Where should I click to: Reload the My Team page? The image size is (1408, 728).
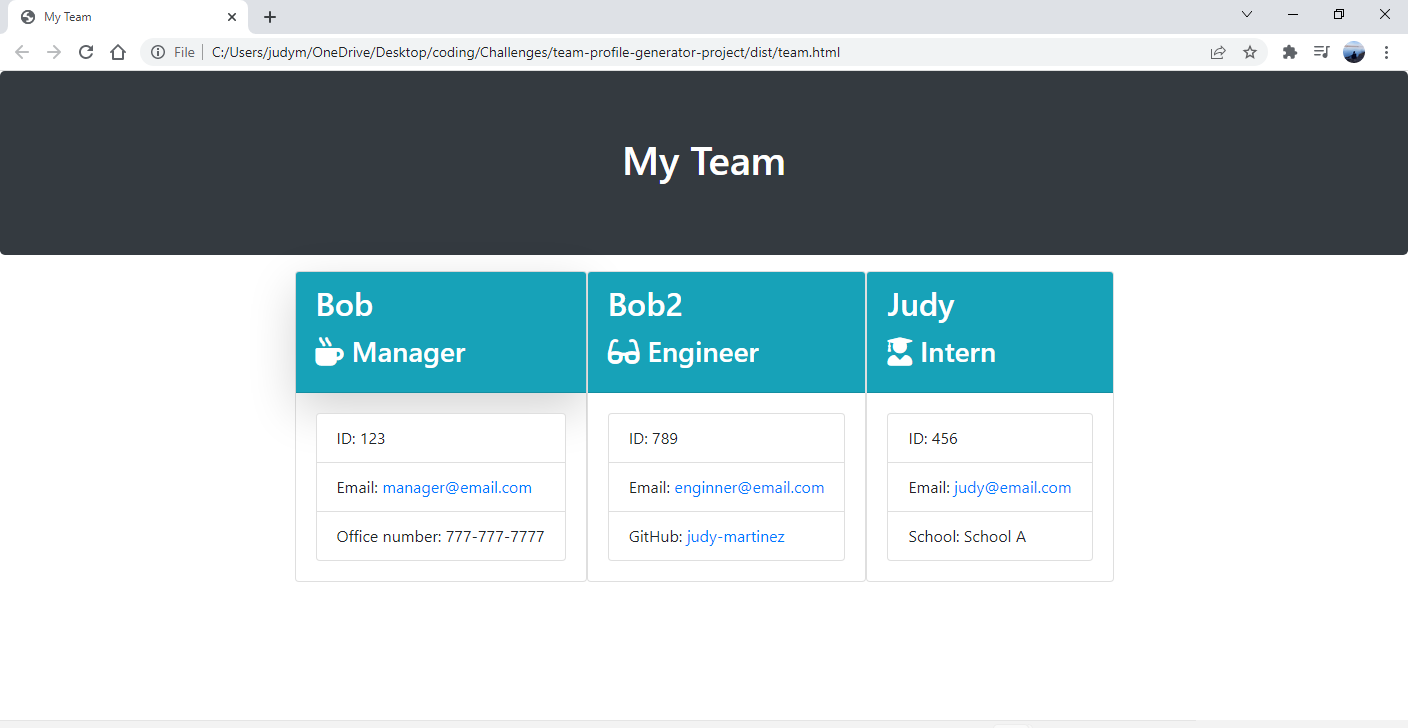pyautogui.click(x=85, y=51)
